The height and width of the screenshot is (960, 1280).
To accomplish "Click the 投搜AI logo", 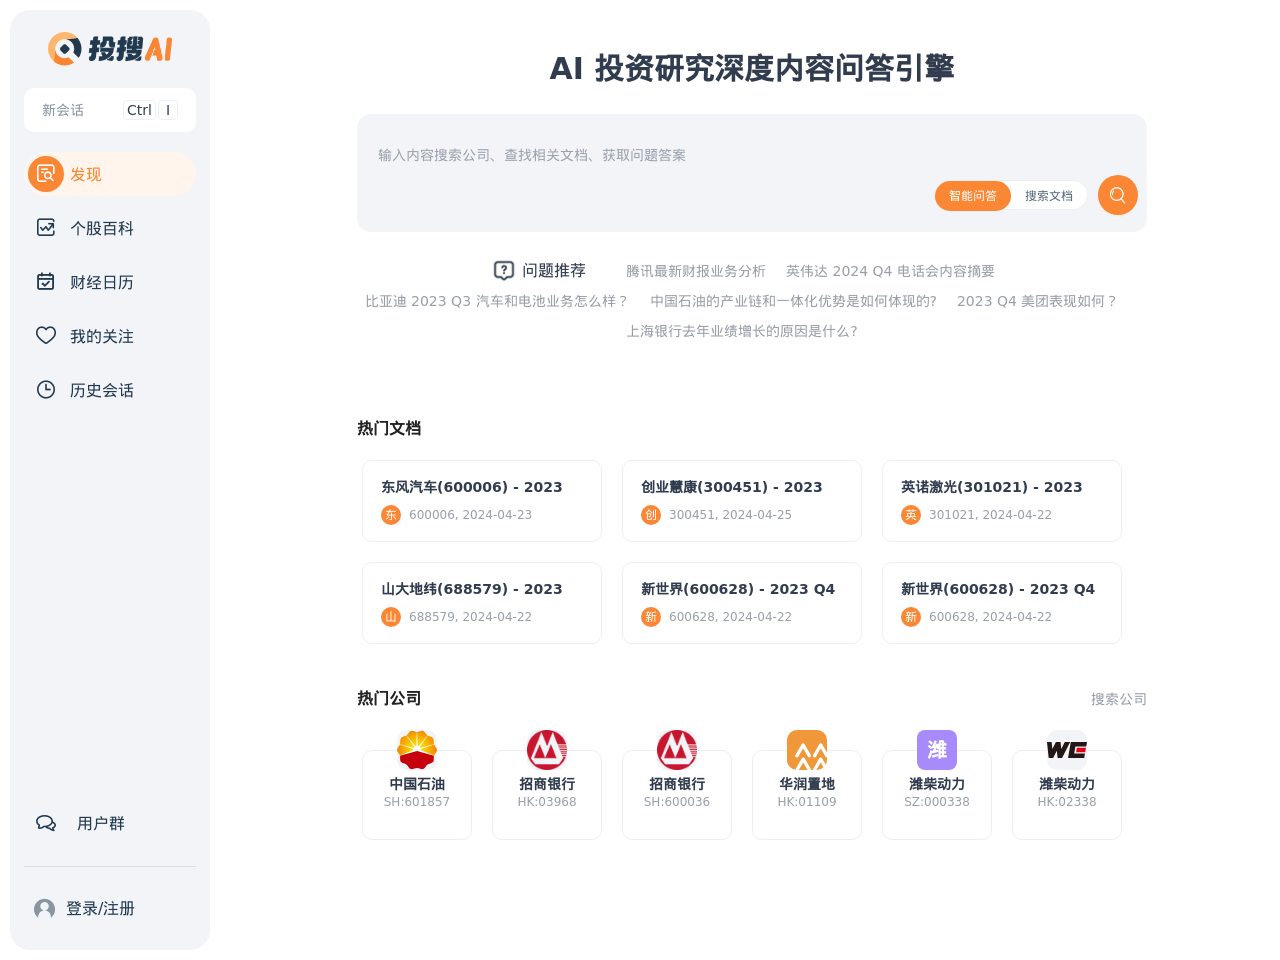I will [110, 48].
